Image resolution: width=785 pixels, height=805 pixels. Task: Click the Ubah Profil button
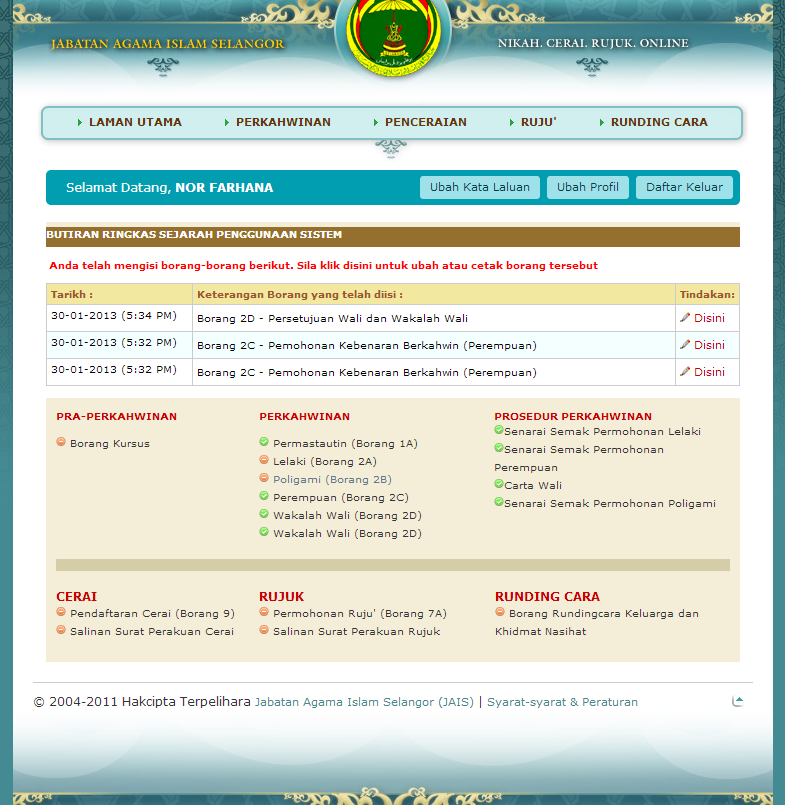point(588,187)
